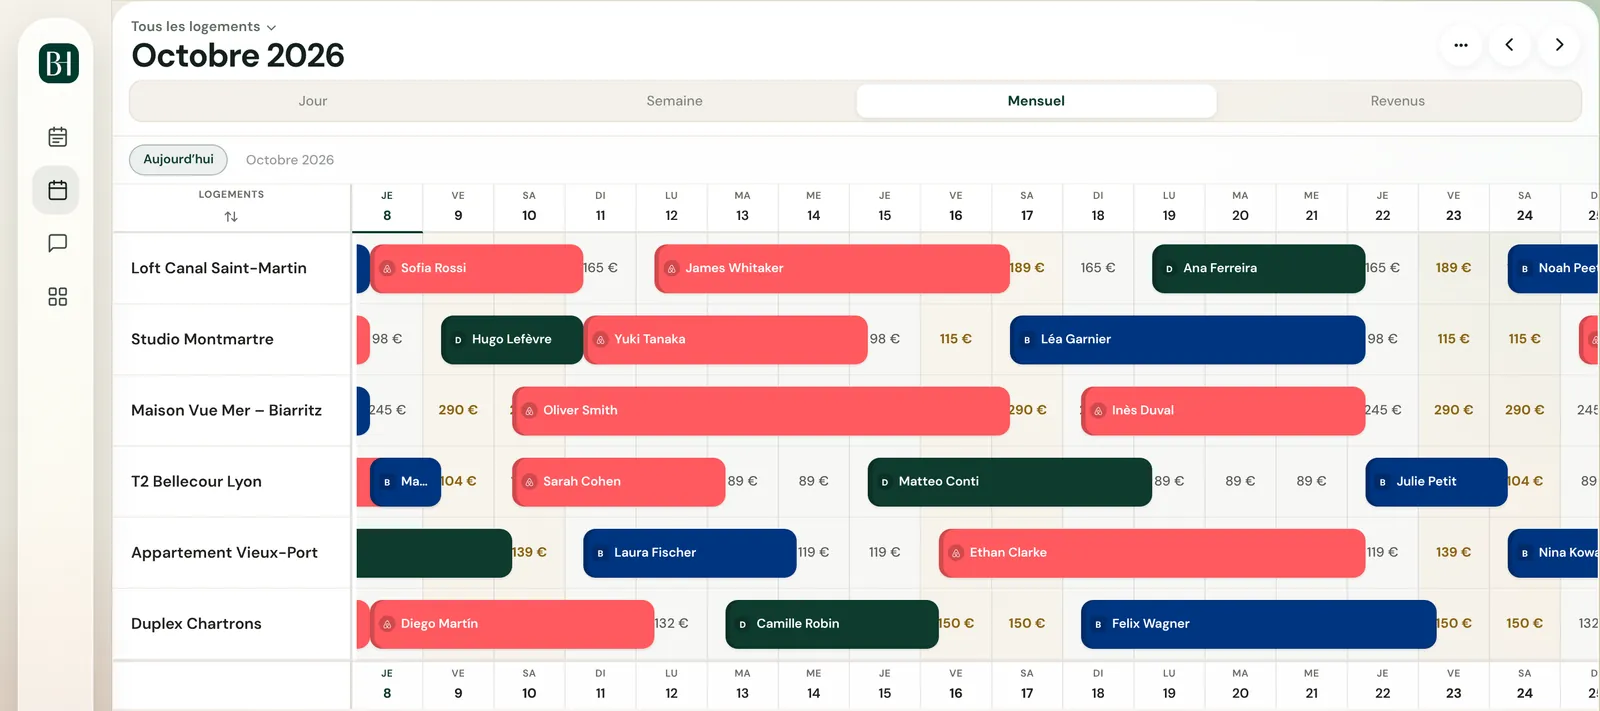Open the grid apps icon in sidebar
This screenshot has width=1600, height=711.
(58, 297)
